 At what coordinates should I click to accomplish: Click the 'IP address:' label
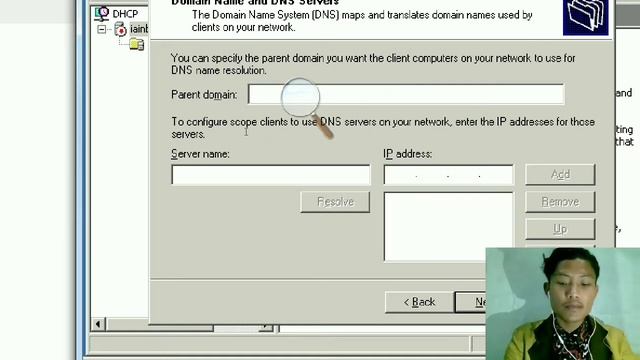click(x=407, y=154)
